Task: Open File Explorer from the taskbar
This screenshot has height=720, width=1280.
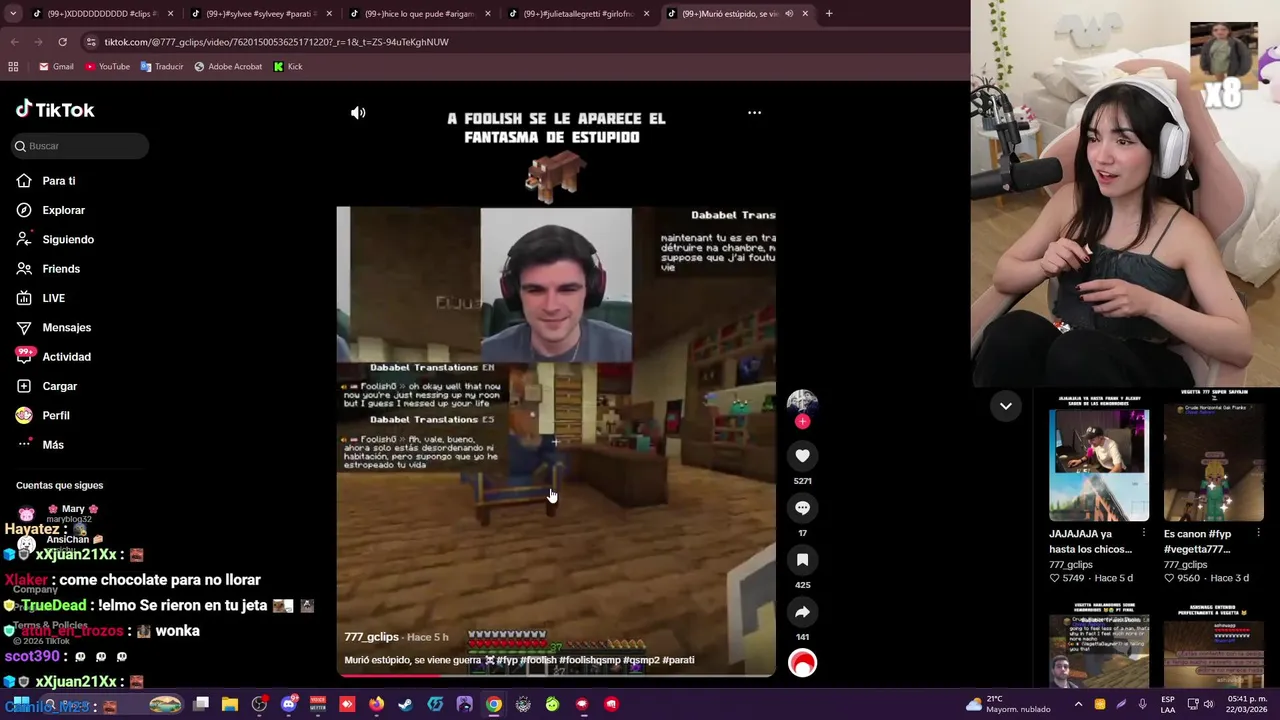Action: pos(230,705)
